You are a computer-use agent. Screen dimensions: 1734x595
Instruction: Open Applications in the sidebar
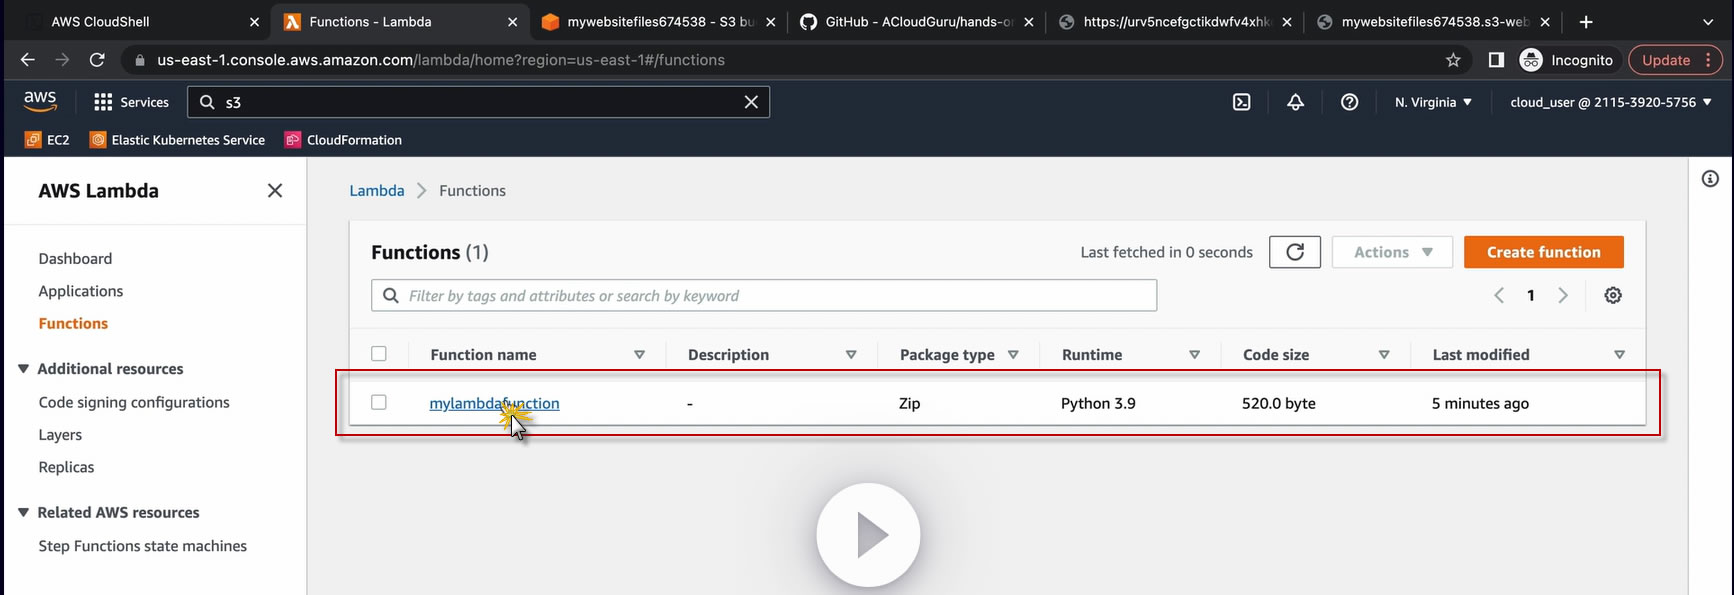click(x=81, y=291)
